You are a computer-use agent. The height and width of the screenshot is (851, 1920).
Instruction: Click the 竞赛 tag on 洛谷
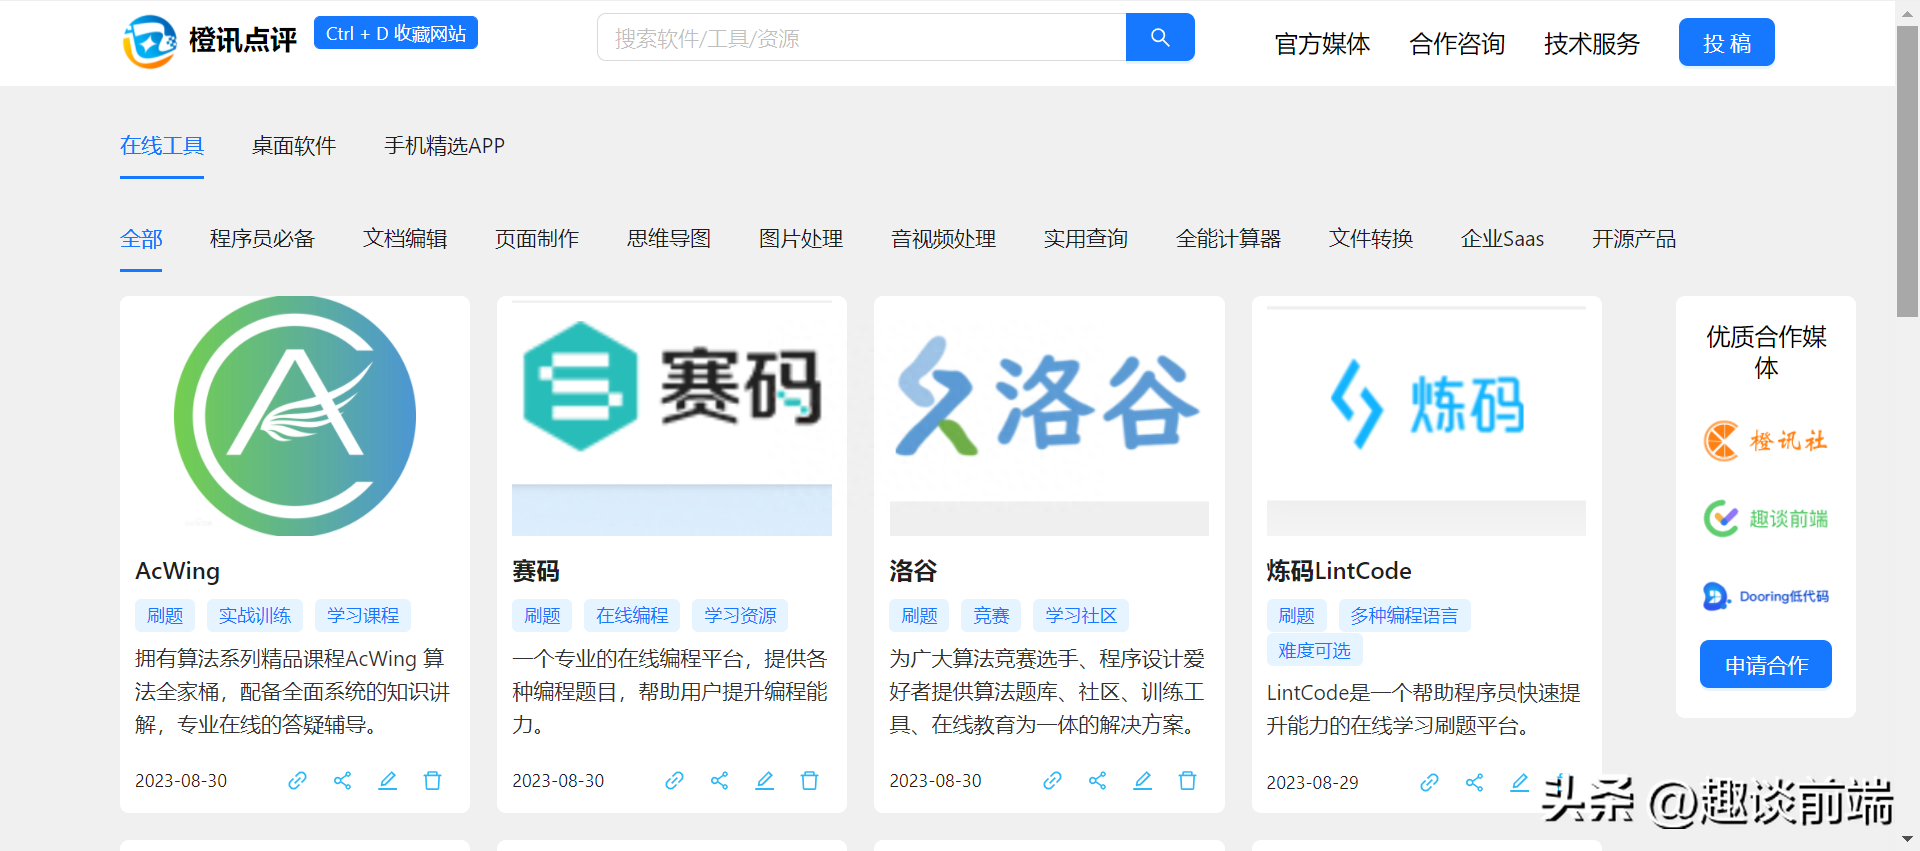coord(991,615)
